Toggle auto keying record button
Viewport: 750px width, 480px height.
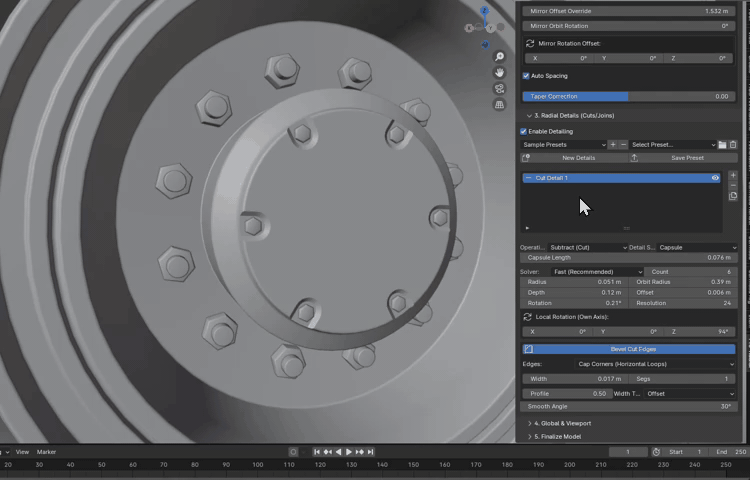293,452
